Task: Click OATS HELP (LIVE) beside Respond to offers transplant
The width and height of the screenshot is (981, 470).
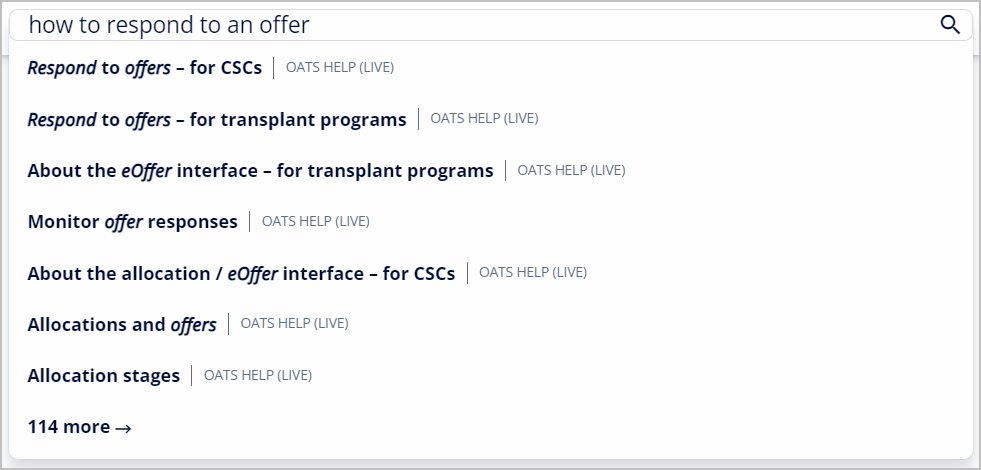Action: pyautogui.click(x=484, y=118)
